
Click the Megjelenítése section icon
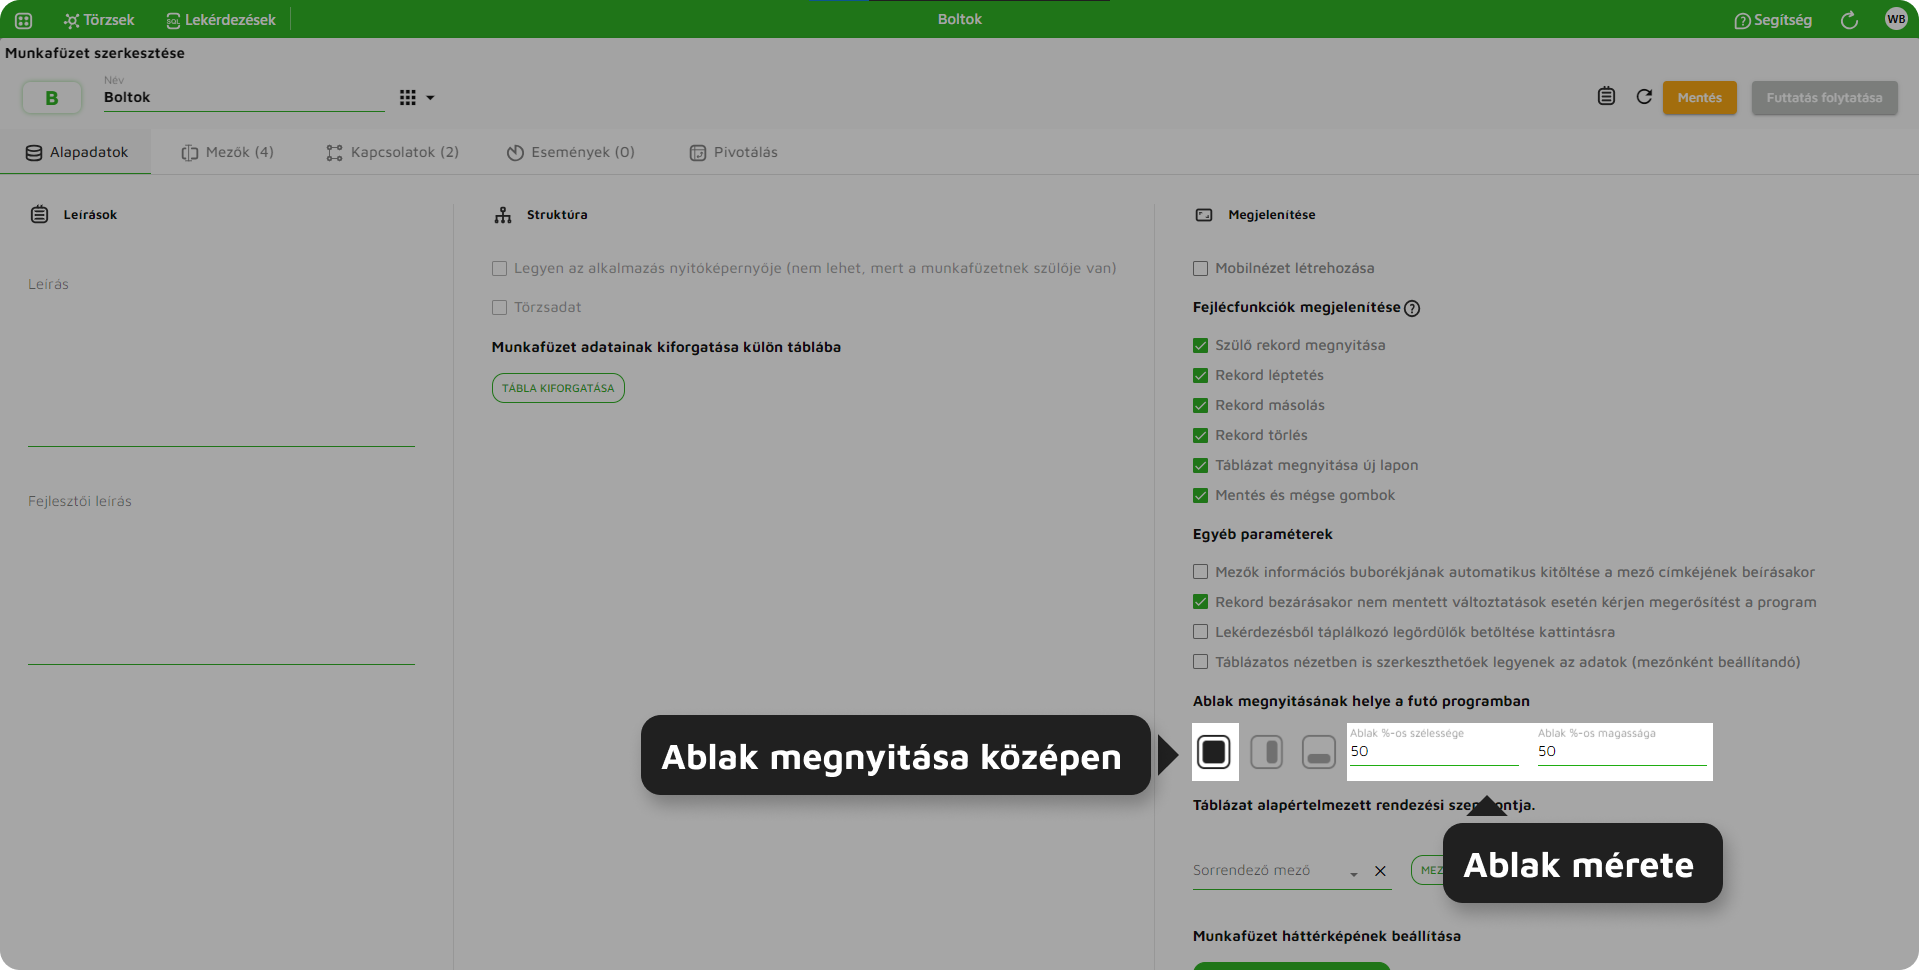click(1204, 215)
